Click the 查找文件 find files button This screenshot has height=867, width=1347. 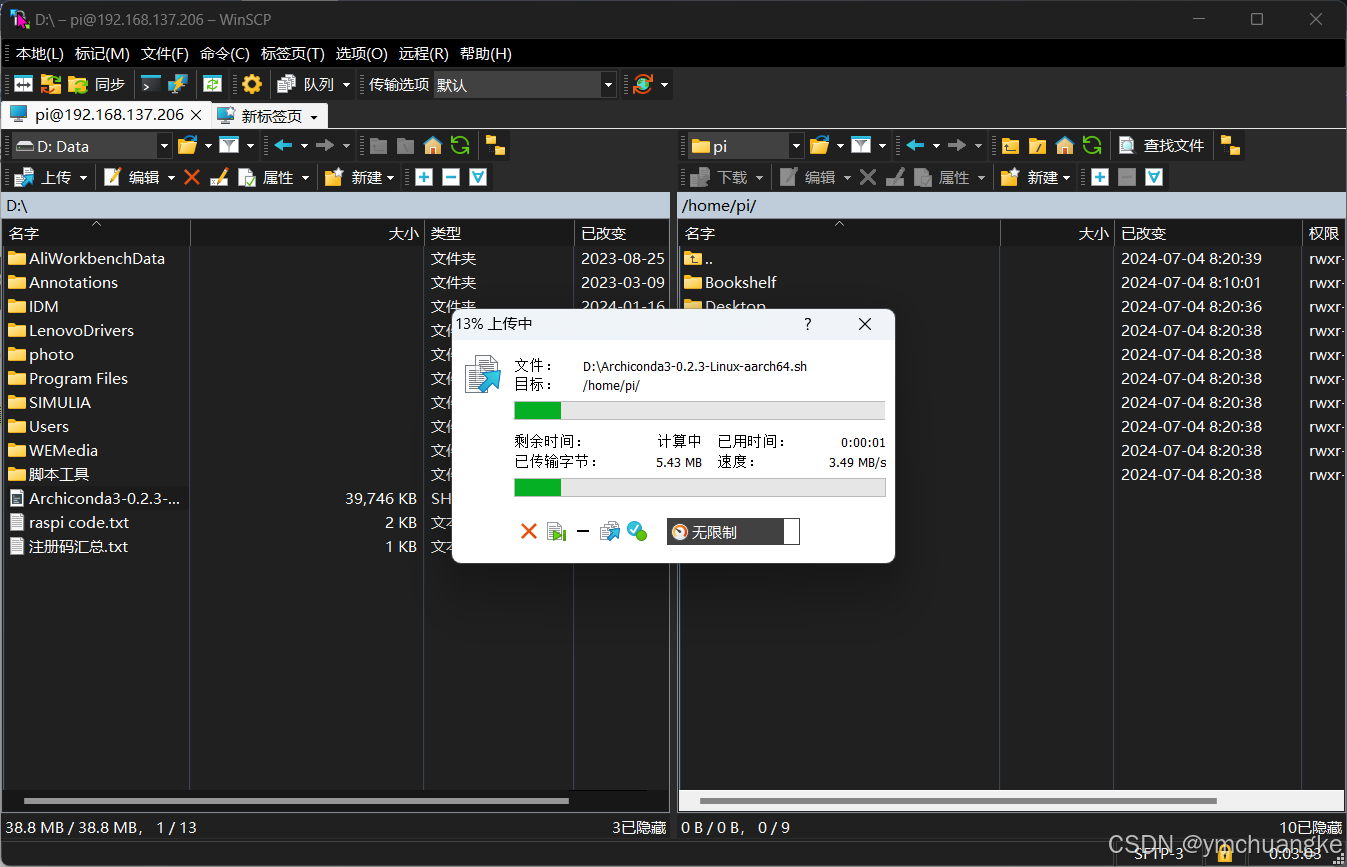coord(1161,146)
